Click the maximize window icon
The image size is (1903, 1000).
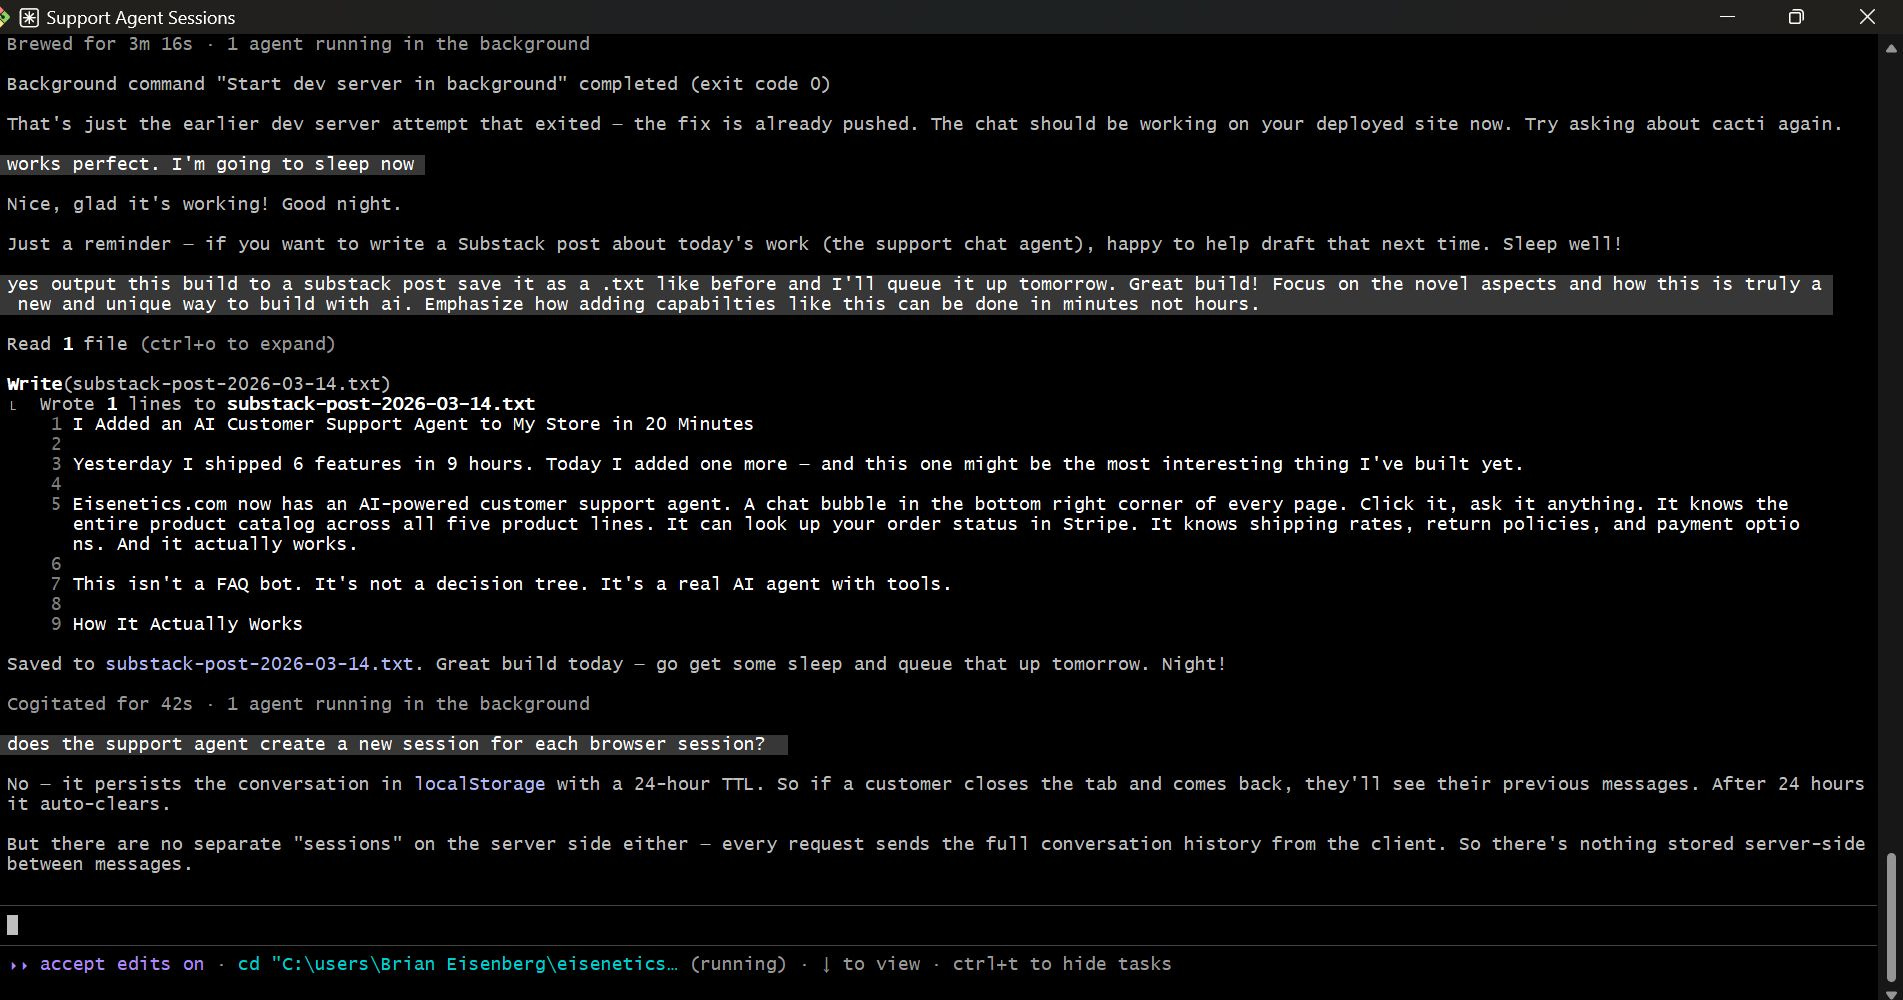click(x=1795, y=17)
